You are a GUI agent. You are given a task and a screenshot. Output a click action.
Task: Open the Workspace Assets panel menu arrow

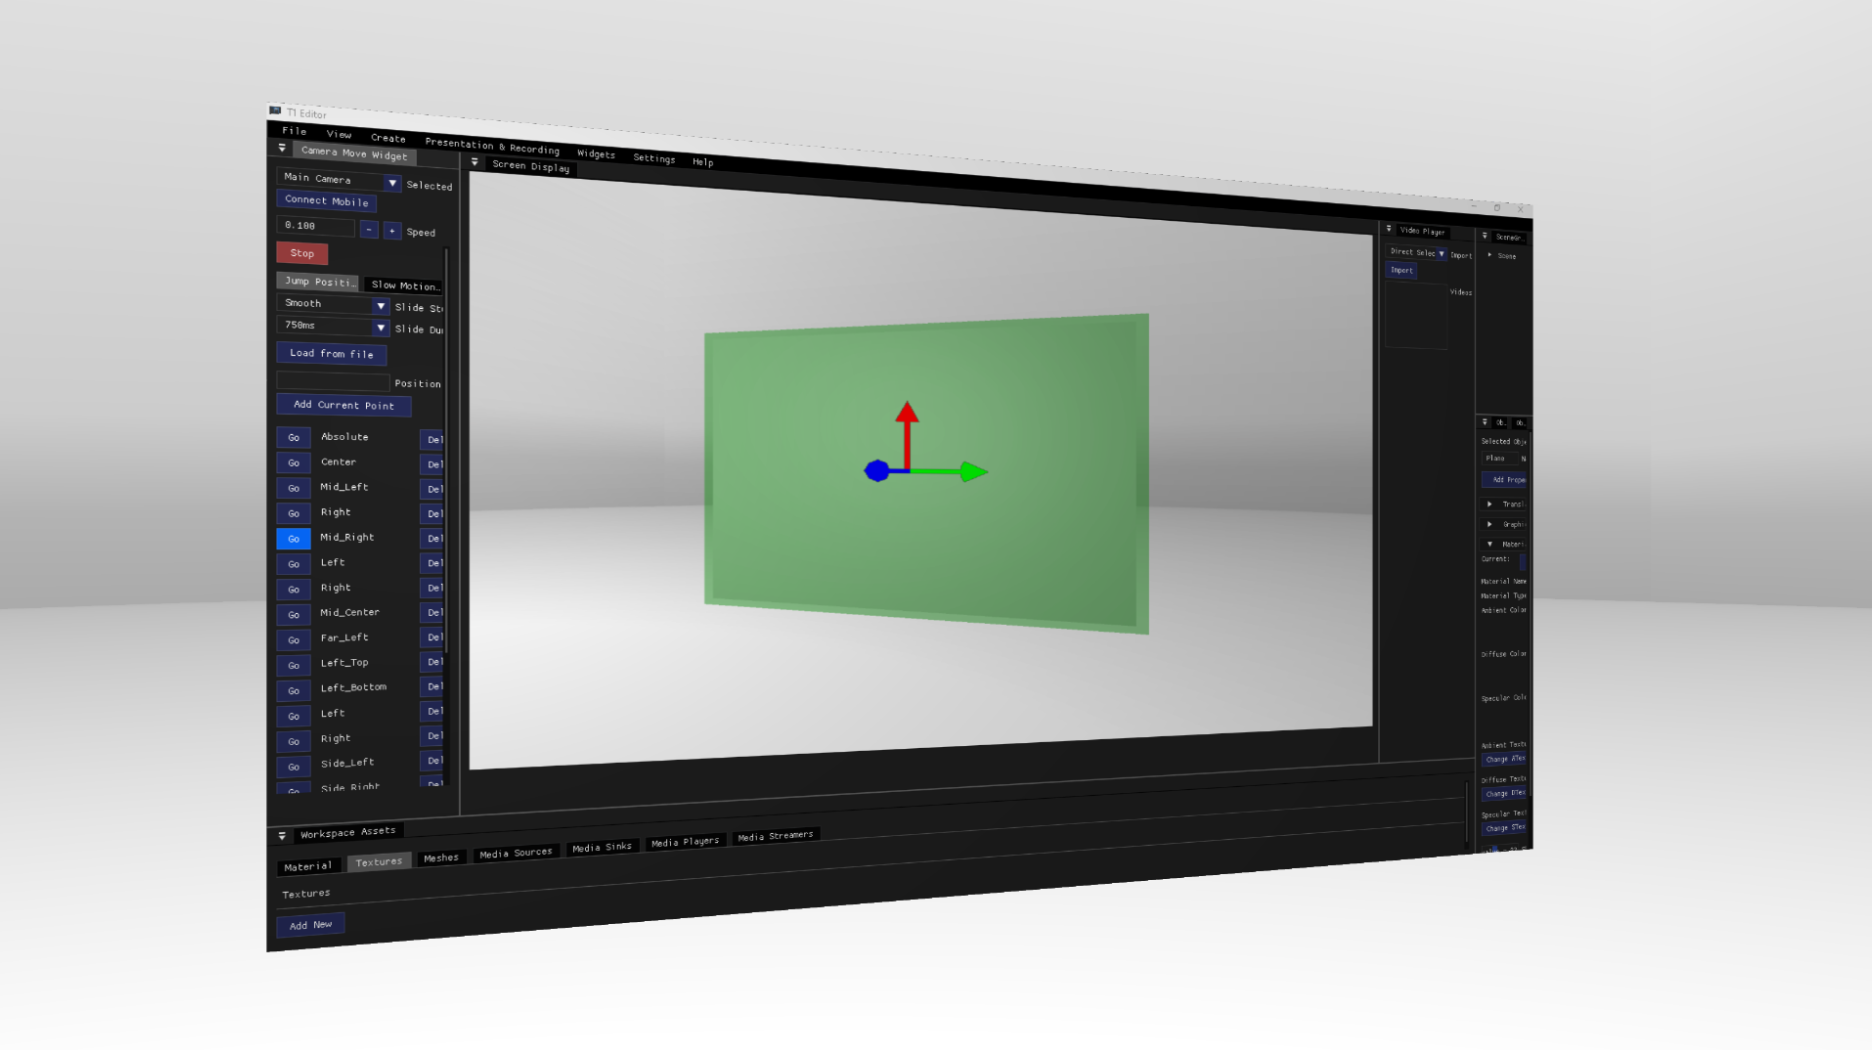pos(282,835)
